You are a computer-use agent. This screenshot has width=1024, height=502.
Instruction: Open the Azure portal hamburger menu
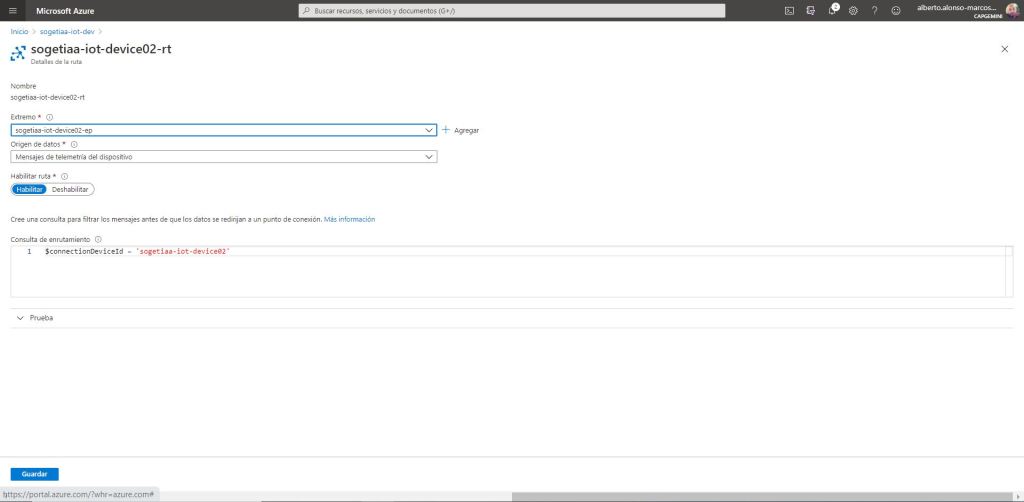13,10
